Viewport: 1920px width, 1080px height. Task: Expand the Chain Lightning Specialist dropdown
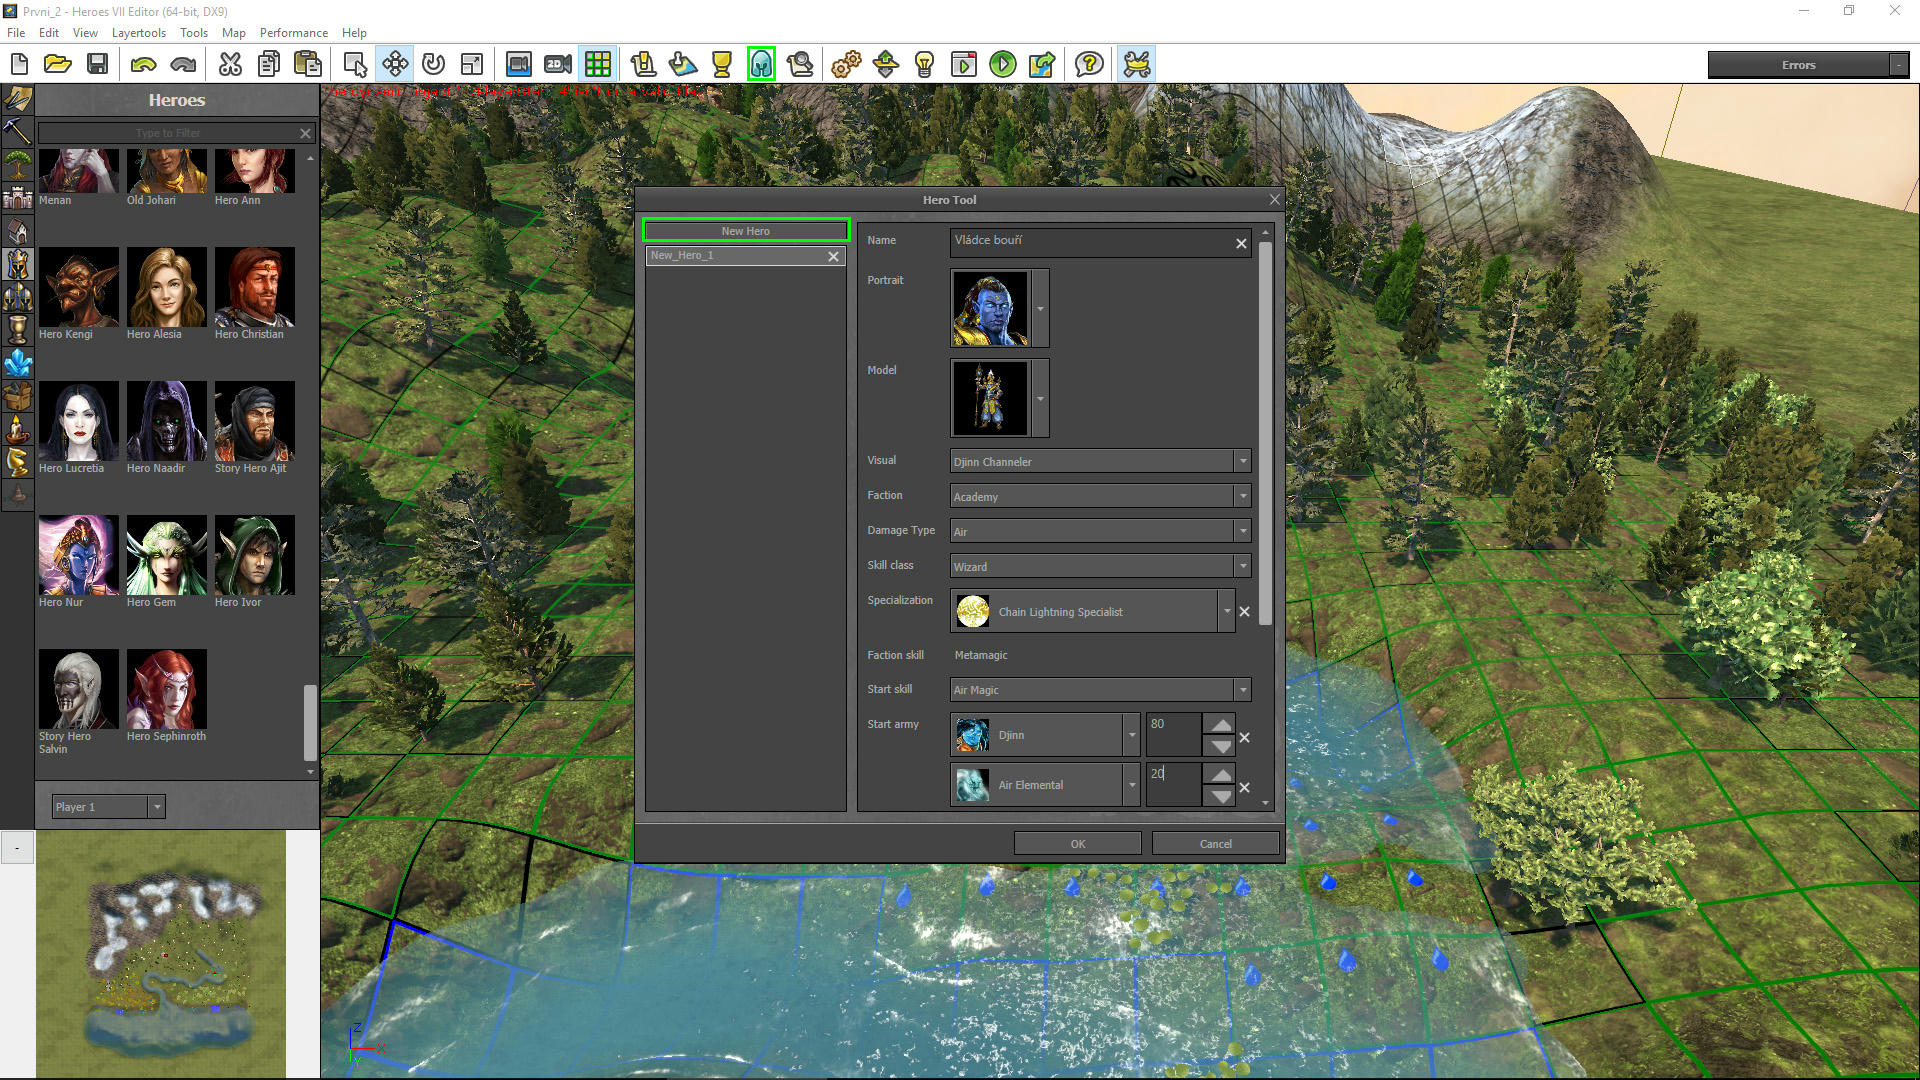(1227, 611)
